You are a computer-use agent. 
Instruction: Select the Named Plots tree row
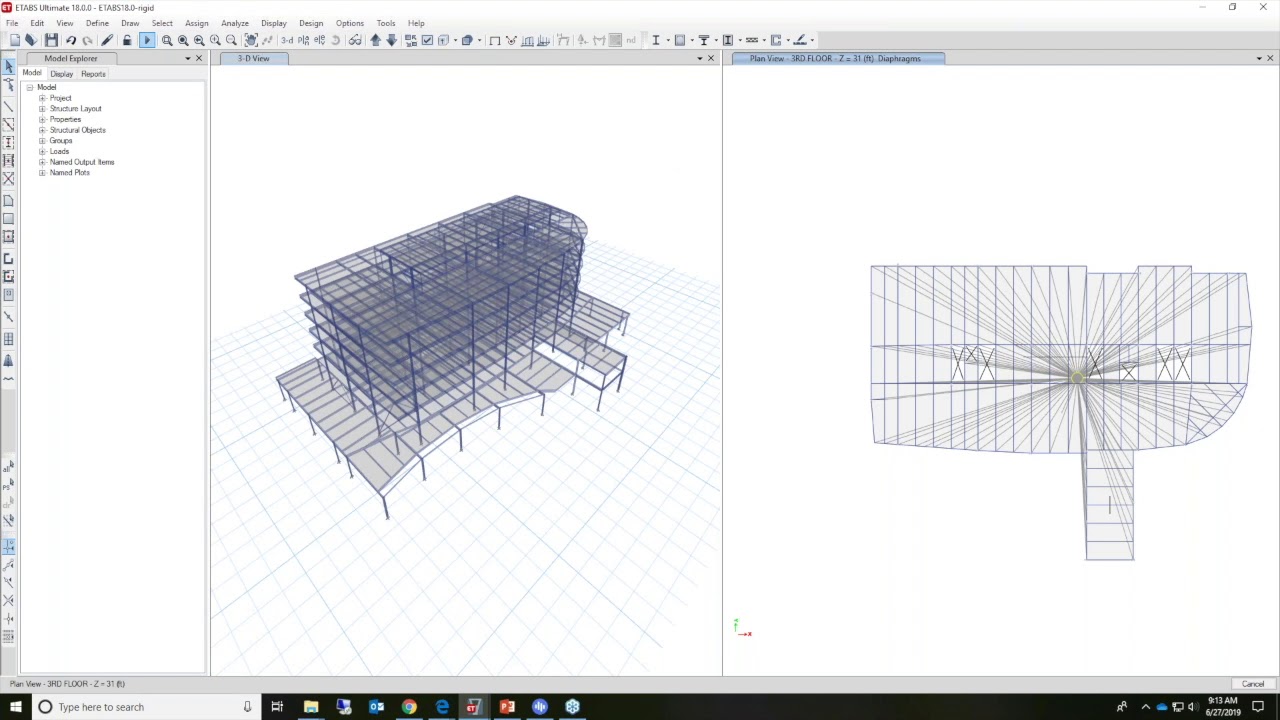pos(70,173)
